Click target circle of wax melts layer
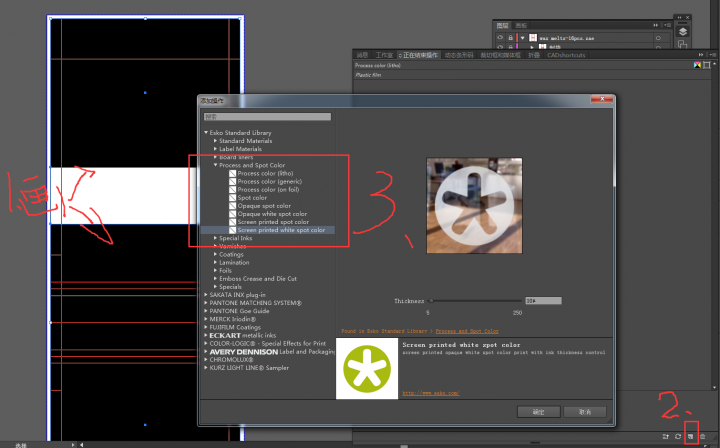This screenshot has height=448, width=720. [657, 37]
